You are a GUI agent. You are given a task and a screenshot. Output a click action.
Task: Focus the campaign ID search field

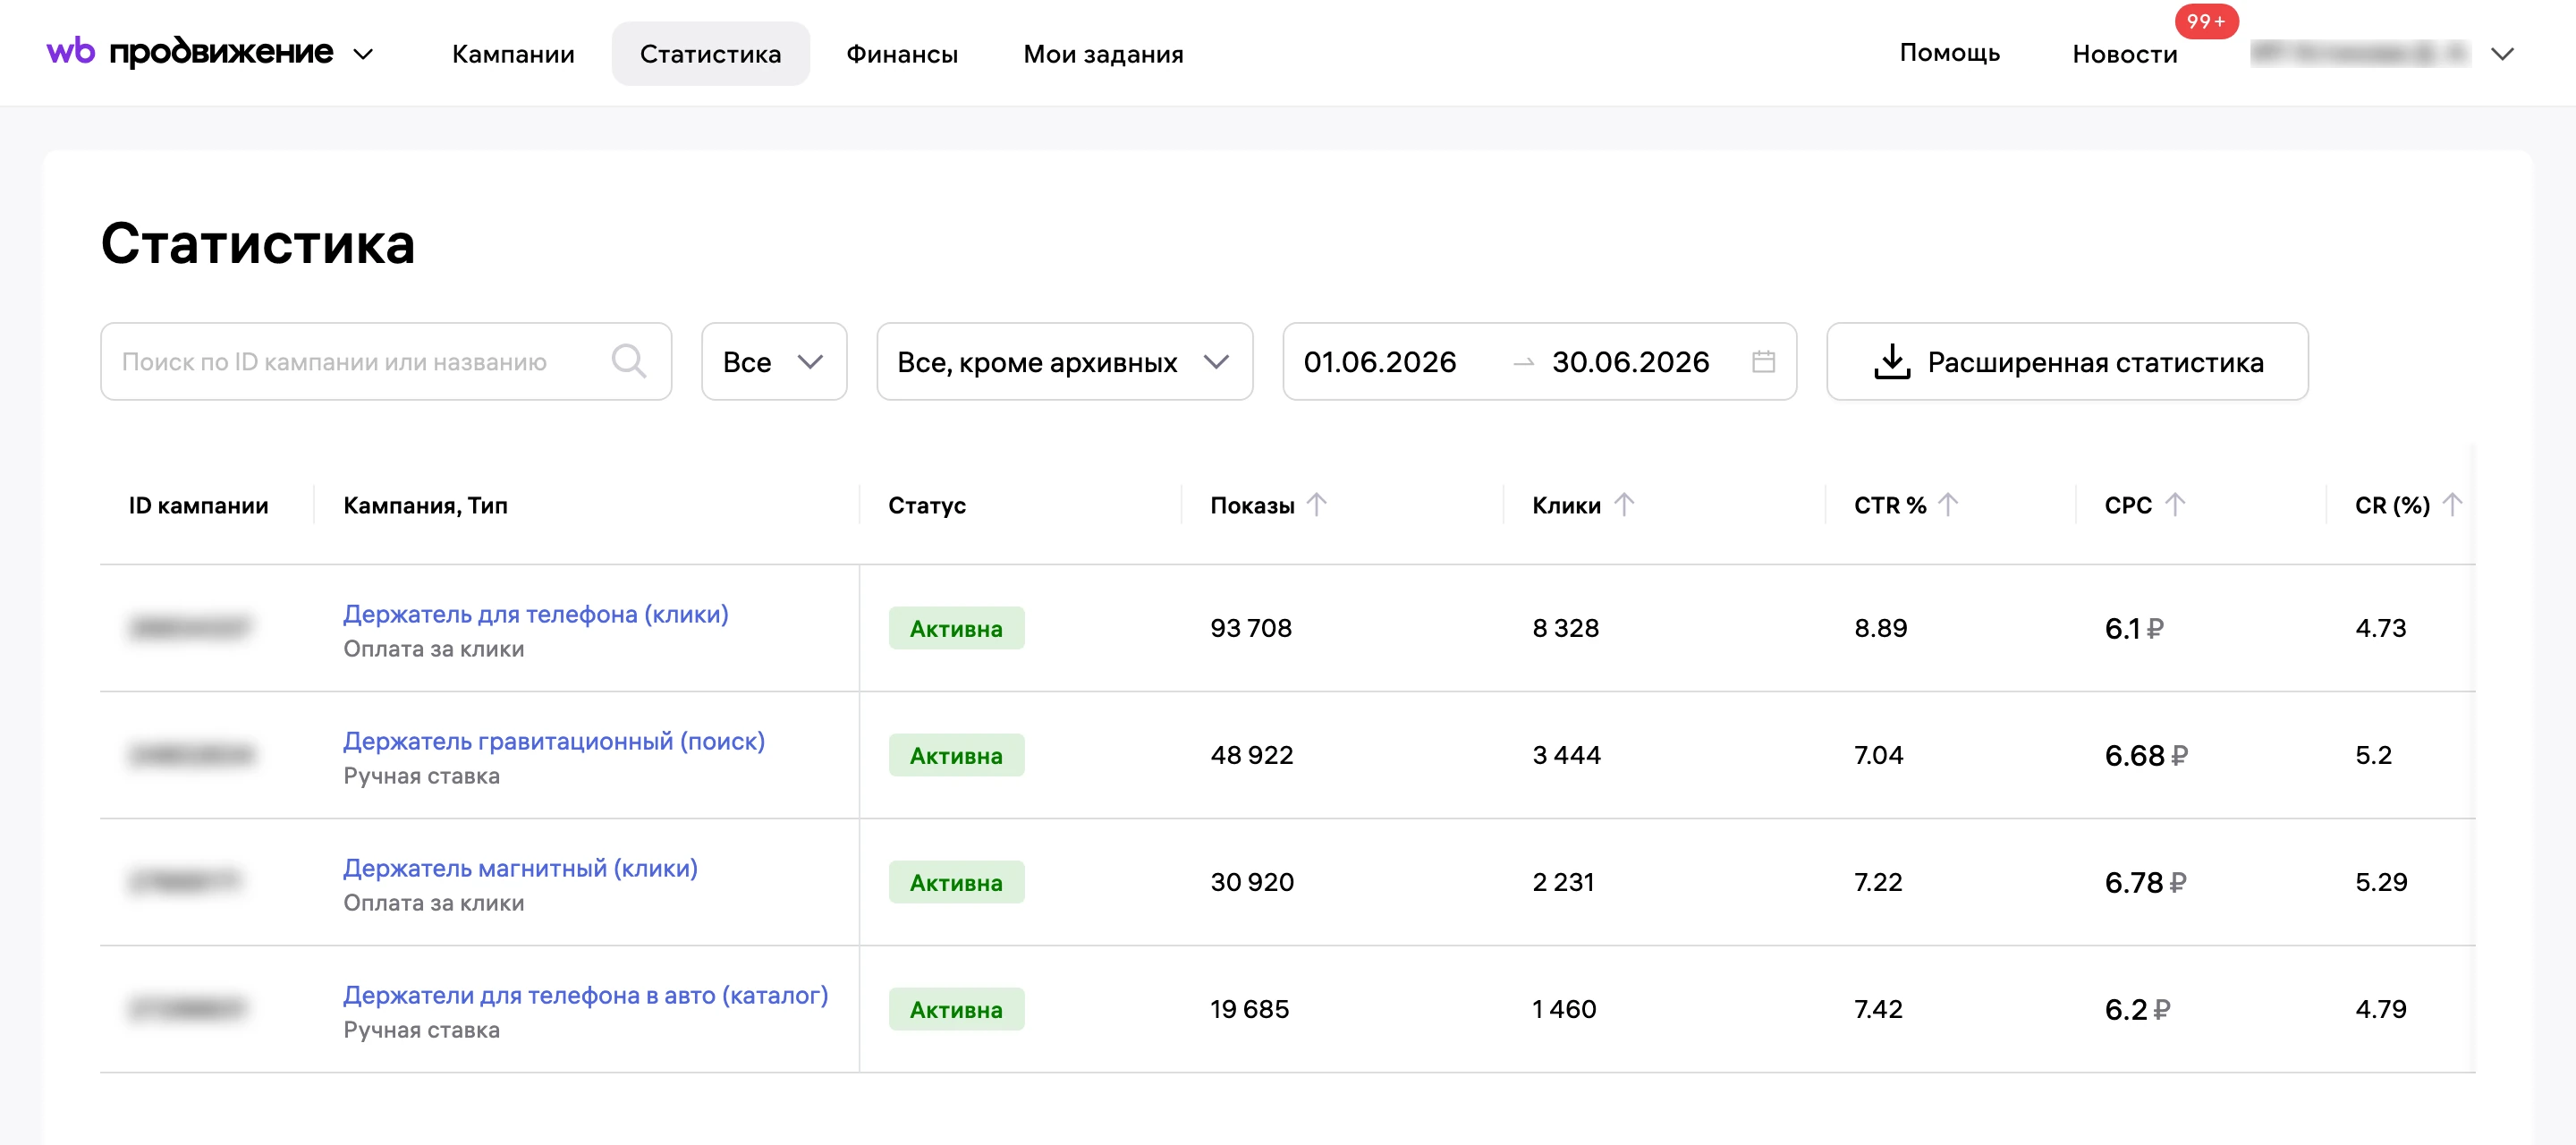click(386, 361)
